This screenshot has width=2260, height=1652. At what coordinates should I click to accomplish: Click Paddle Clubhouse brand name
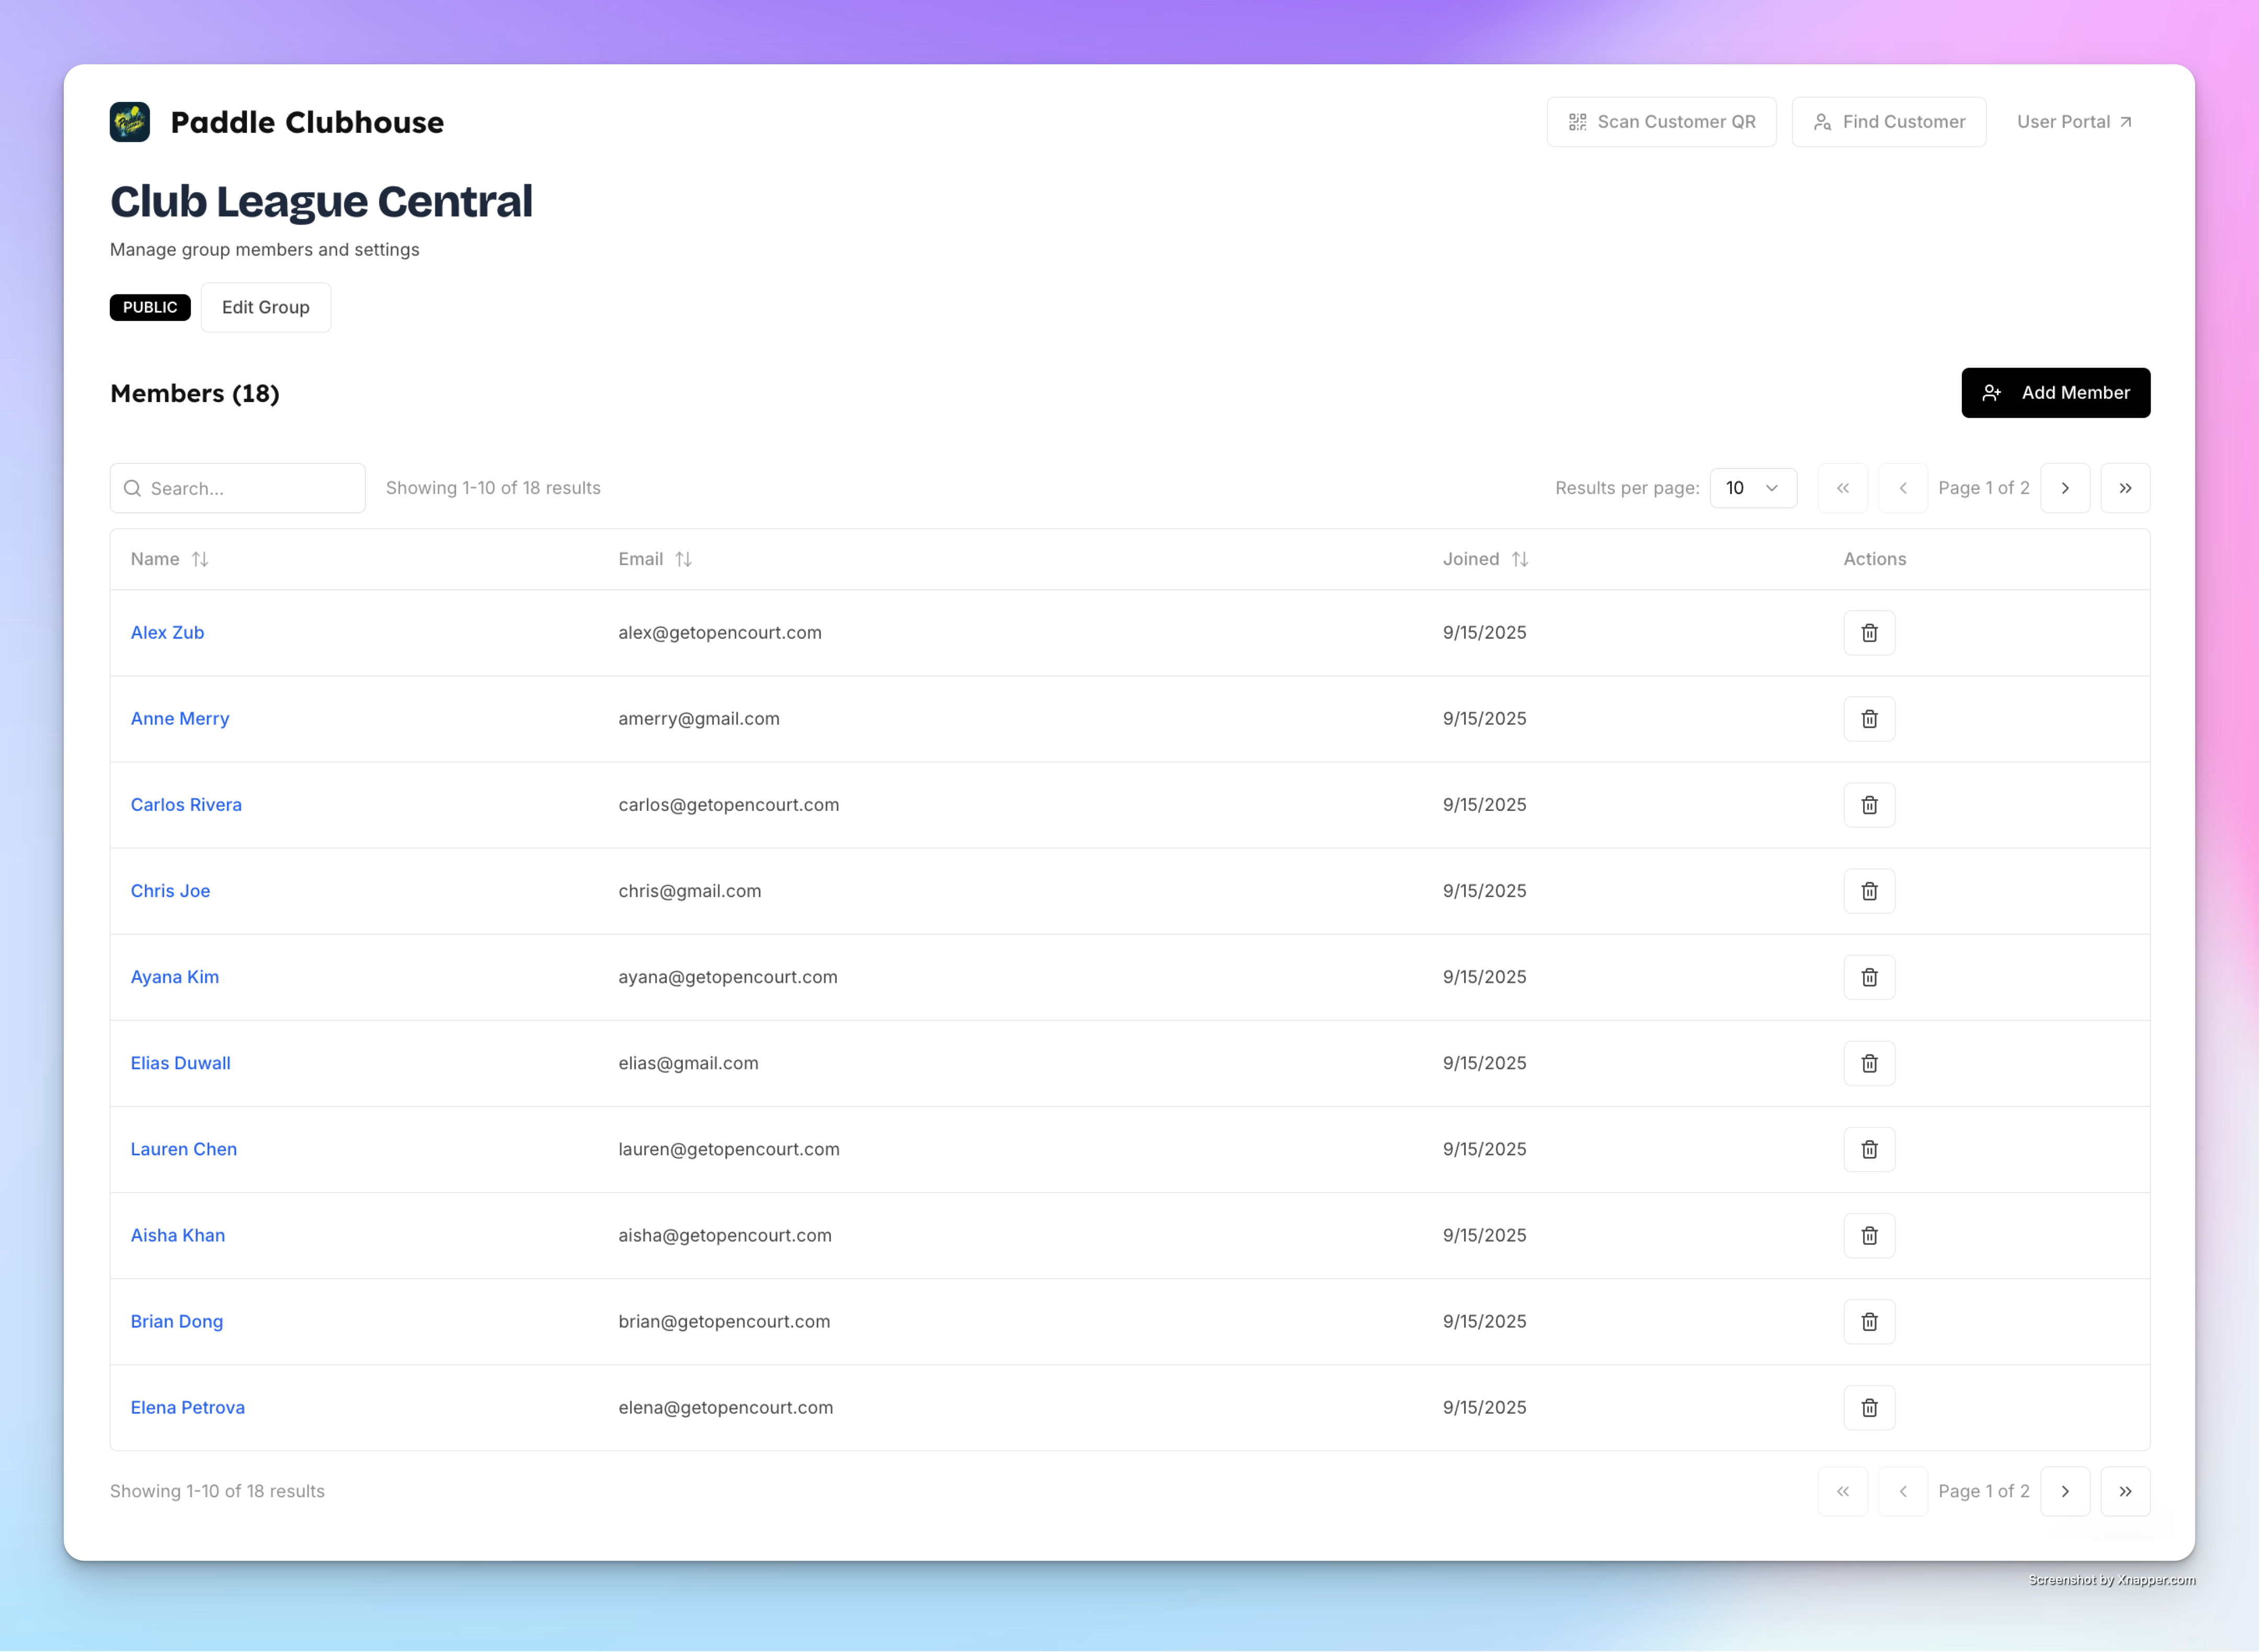click(x=307, y=122)
